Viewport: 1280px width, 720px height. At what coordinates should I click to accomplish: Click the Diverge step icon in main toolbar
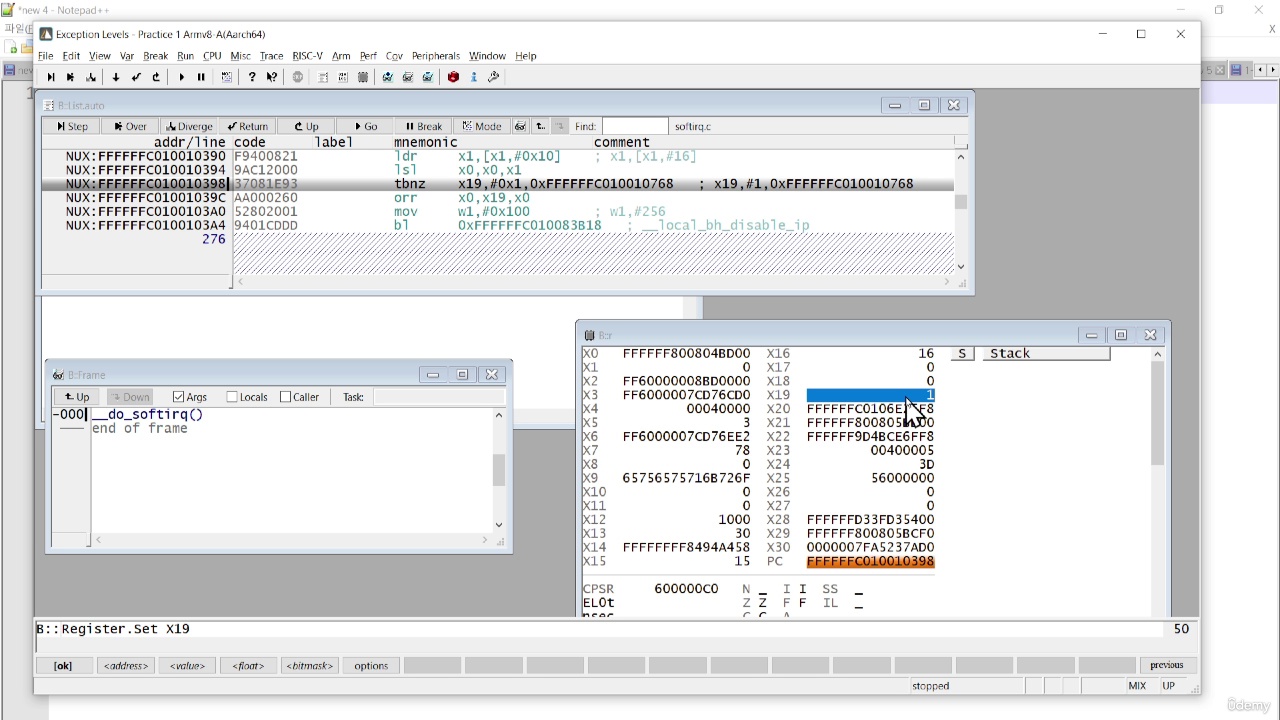(x=91, y=77)
